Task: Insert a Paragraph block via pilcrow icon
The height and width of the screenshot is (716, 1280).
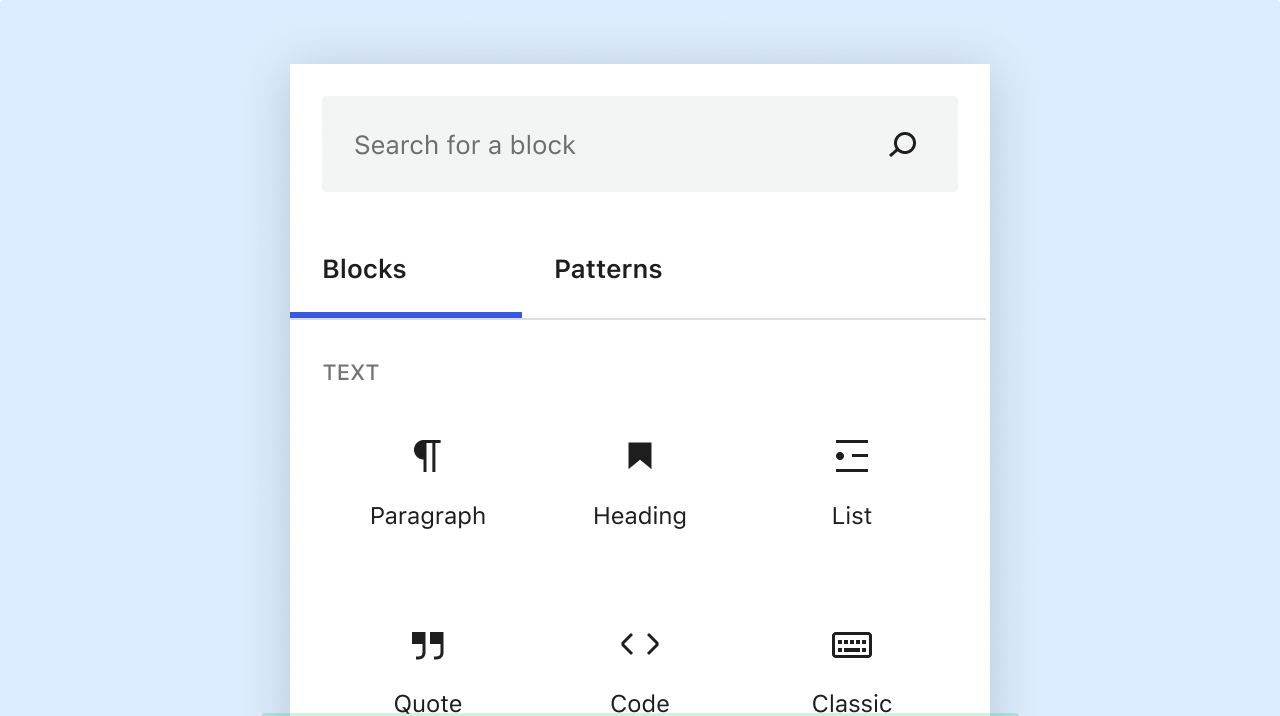Action: point(428,456)
